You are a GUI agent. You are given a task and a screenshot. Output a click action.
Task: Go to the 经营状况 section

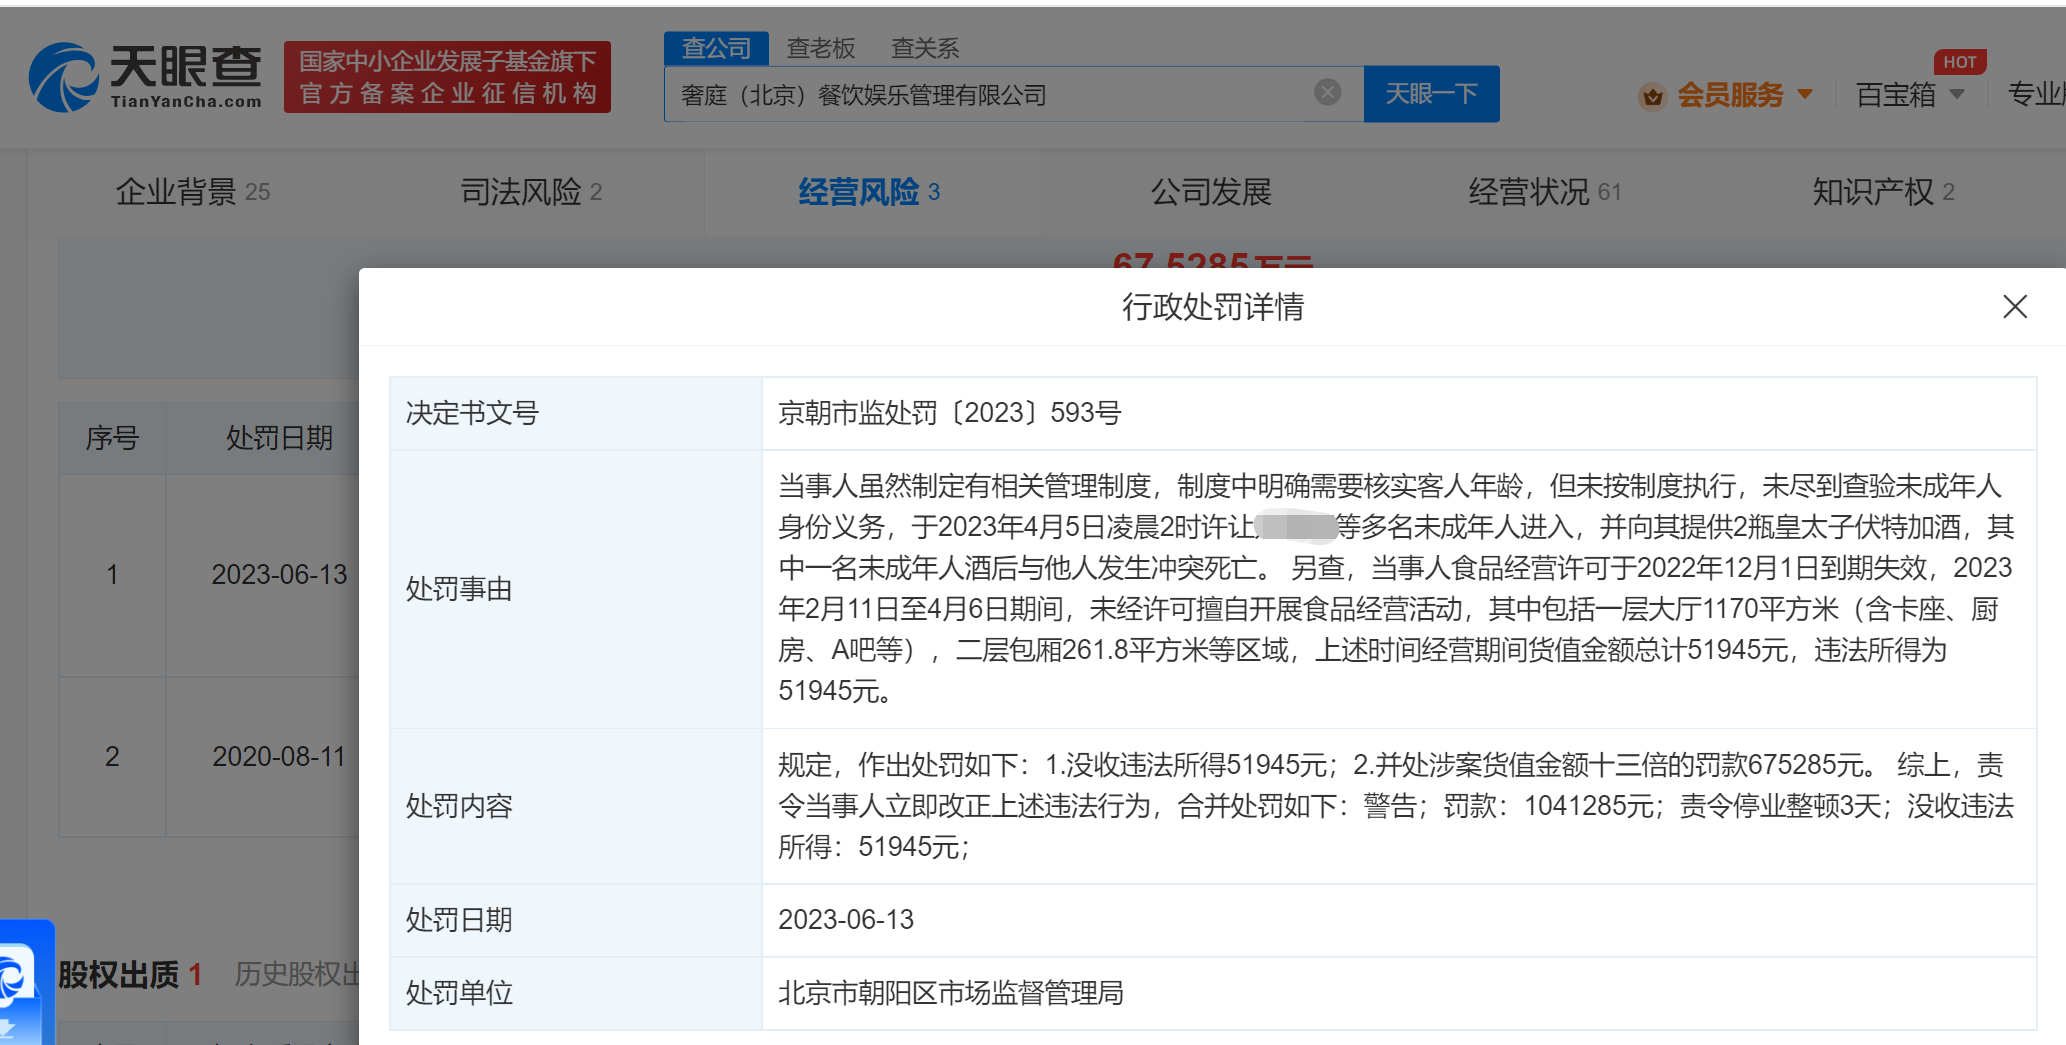pyautogui.click(x=1543, y=192)
